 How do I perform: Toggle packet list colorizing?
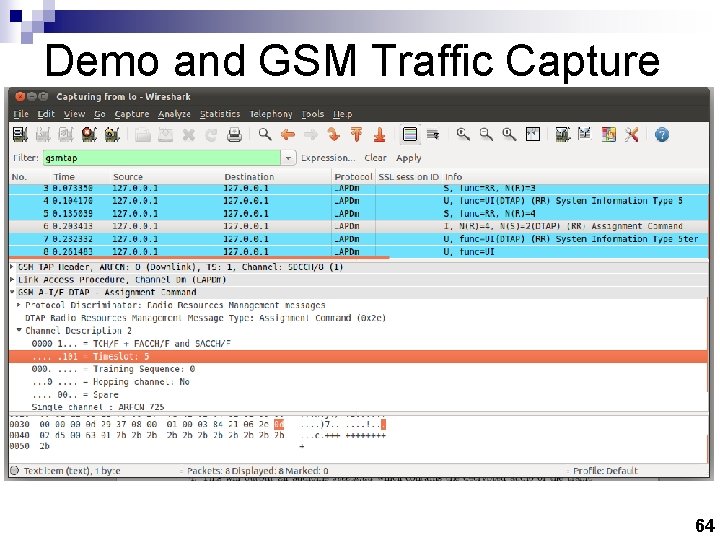tap(410, 135)
